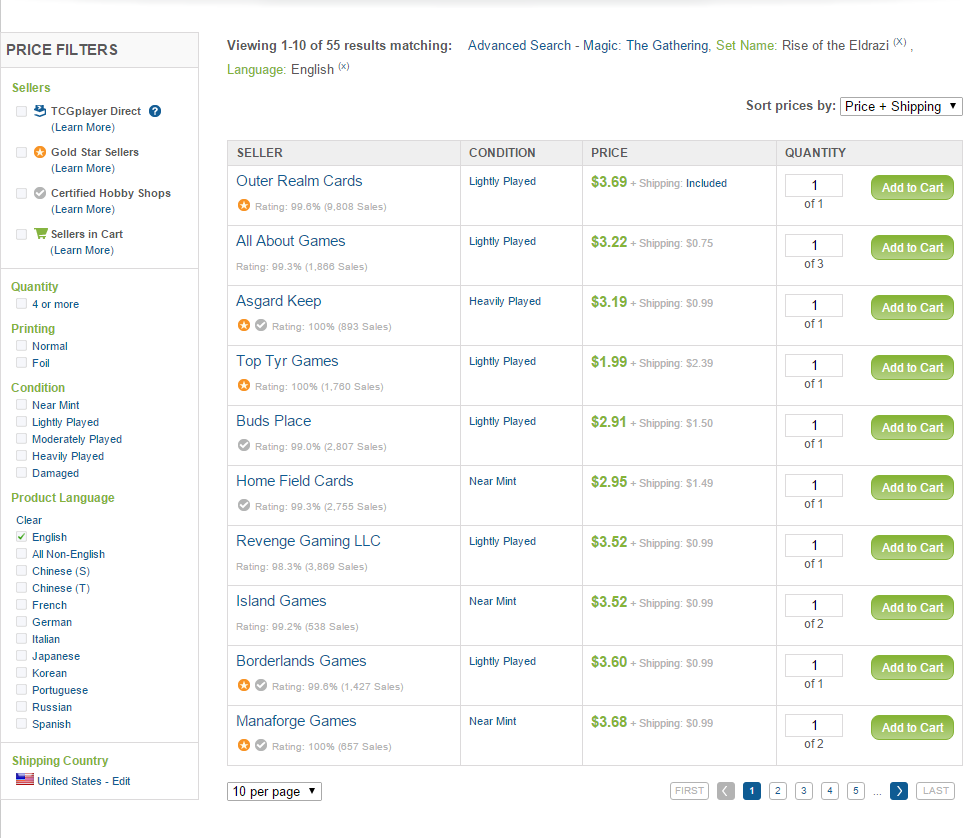Screen dimensions: 974x838
Task: Remove the Rise of the Eldrazi set filter (x)
Action: click(x=900, y=42)
